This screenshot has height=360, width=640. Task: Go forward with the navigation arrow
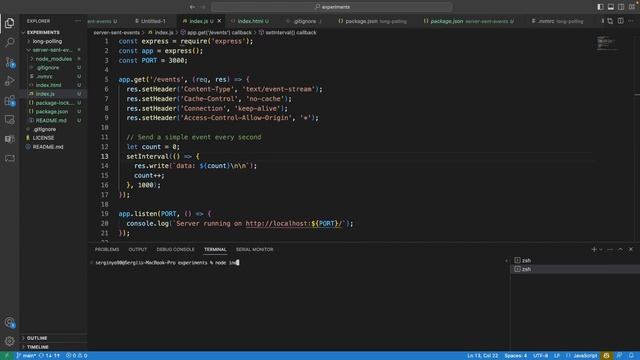pos(204,7)
